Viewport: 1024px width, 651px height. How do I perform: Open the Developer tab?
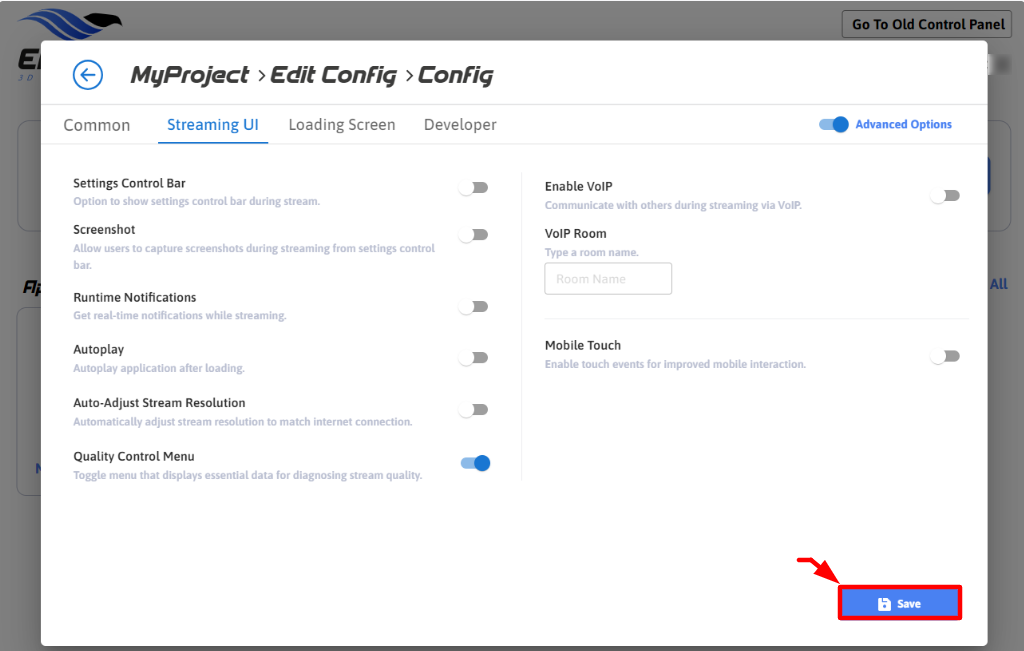[460, 125]
